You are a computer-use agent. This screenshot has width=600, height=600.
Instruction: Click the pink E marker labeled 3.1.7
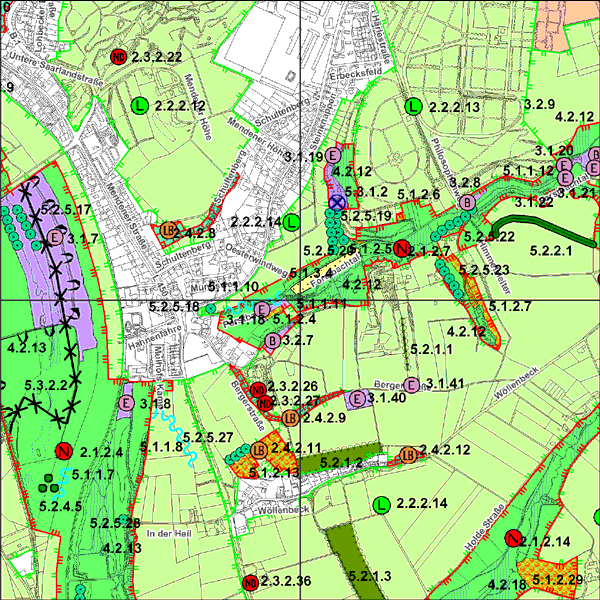(x=55, y=238)
